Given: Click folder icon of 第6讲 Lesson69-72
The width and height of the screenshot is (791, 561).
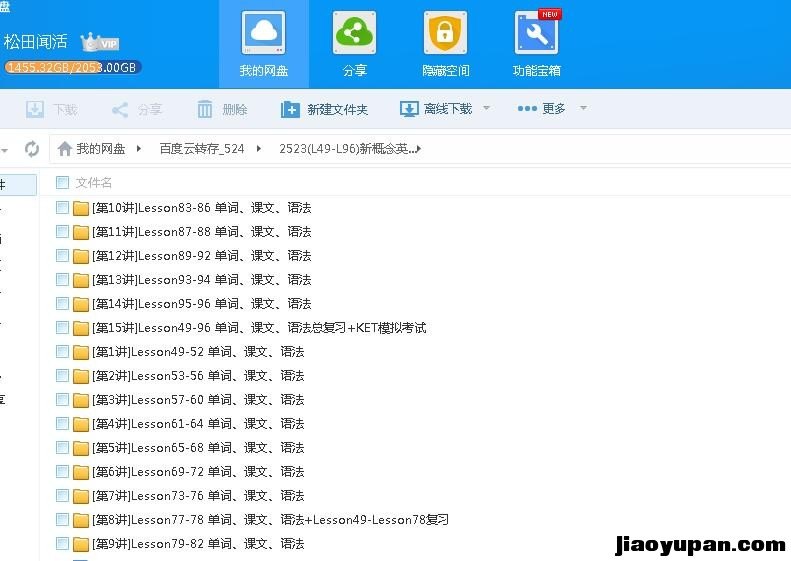Looking at the screenshot, I should 81,472.
